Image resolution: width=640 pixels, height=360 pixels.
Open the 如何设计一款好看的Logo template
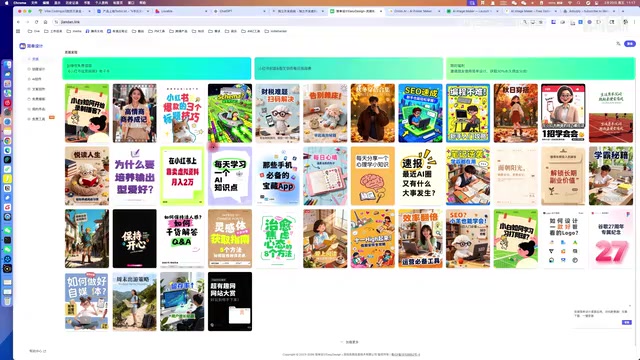point(563,239)
